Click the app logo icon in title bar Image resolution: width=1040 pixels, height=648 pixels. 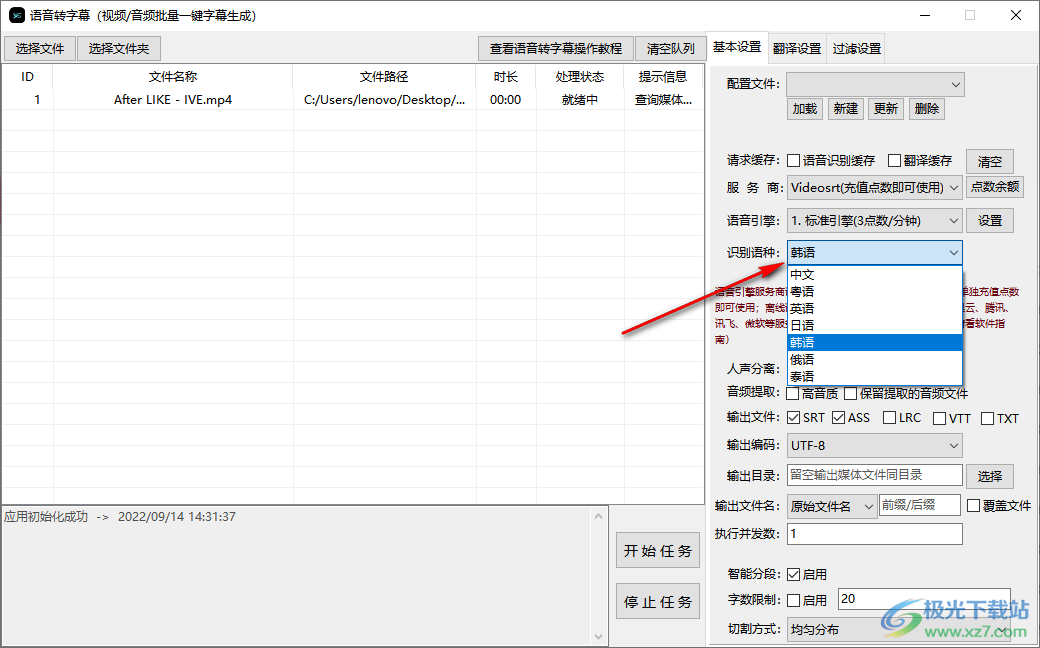[x=16, y=15]
